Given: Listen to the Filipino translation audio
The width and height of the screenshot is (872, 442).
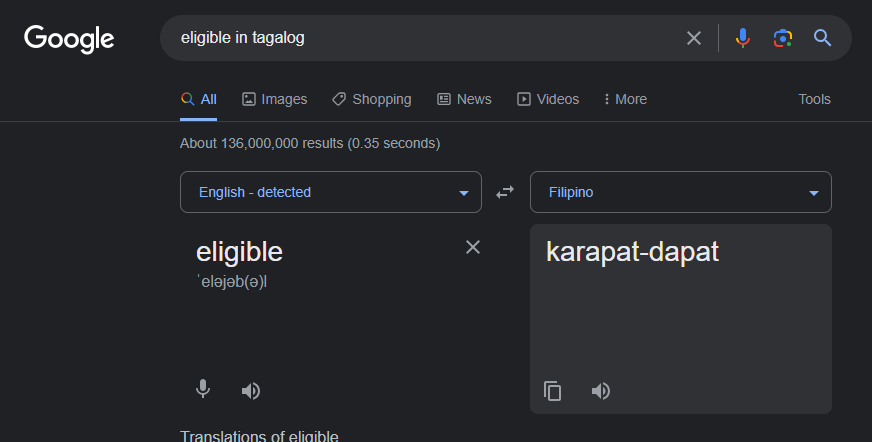Looking at the screenshot, I should [601, 391].
